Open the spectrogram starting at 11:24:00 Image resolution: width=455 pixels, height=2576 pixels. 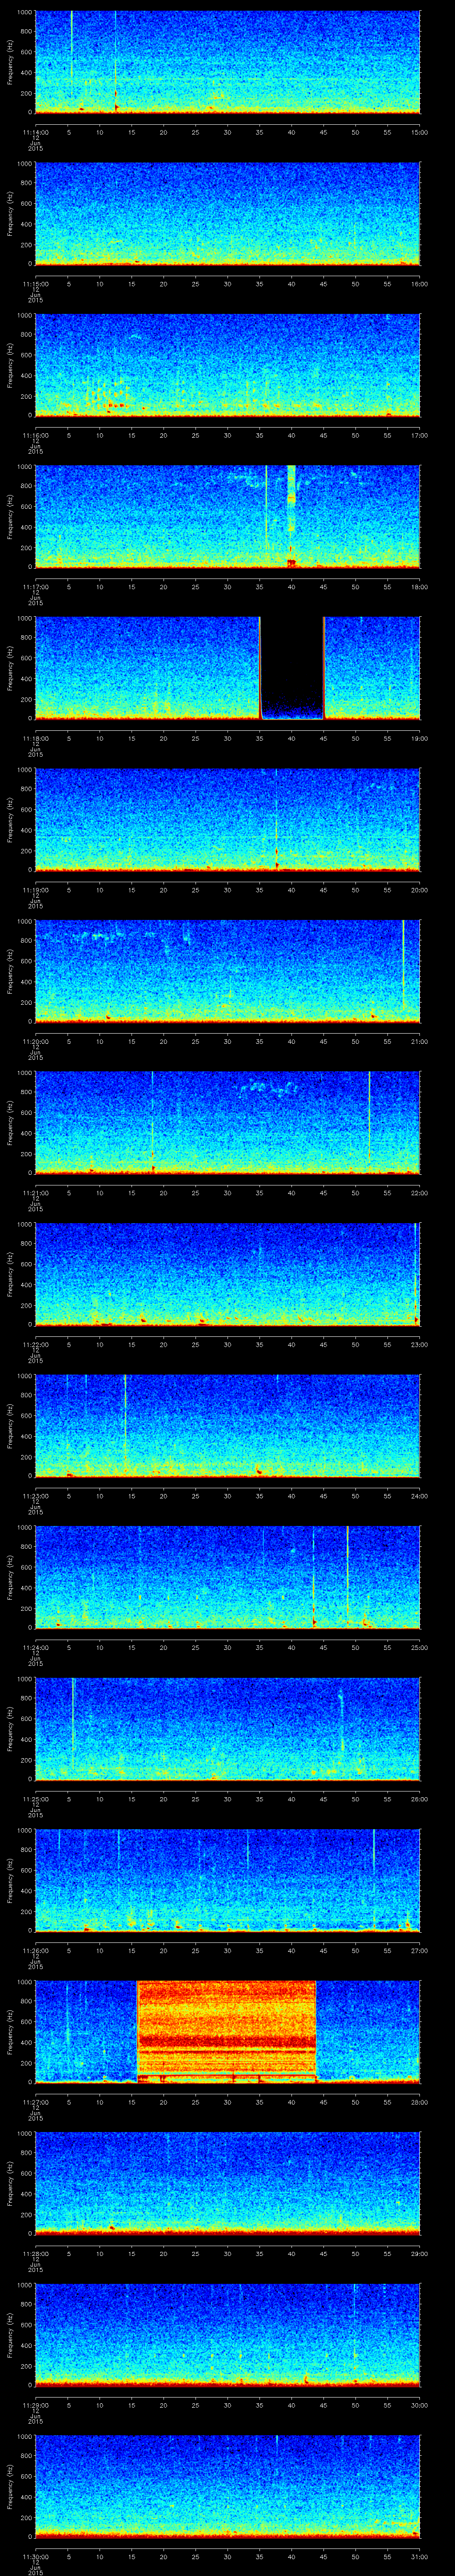tap(227, 1576)
